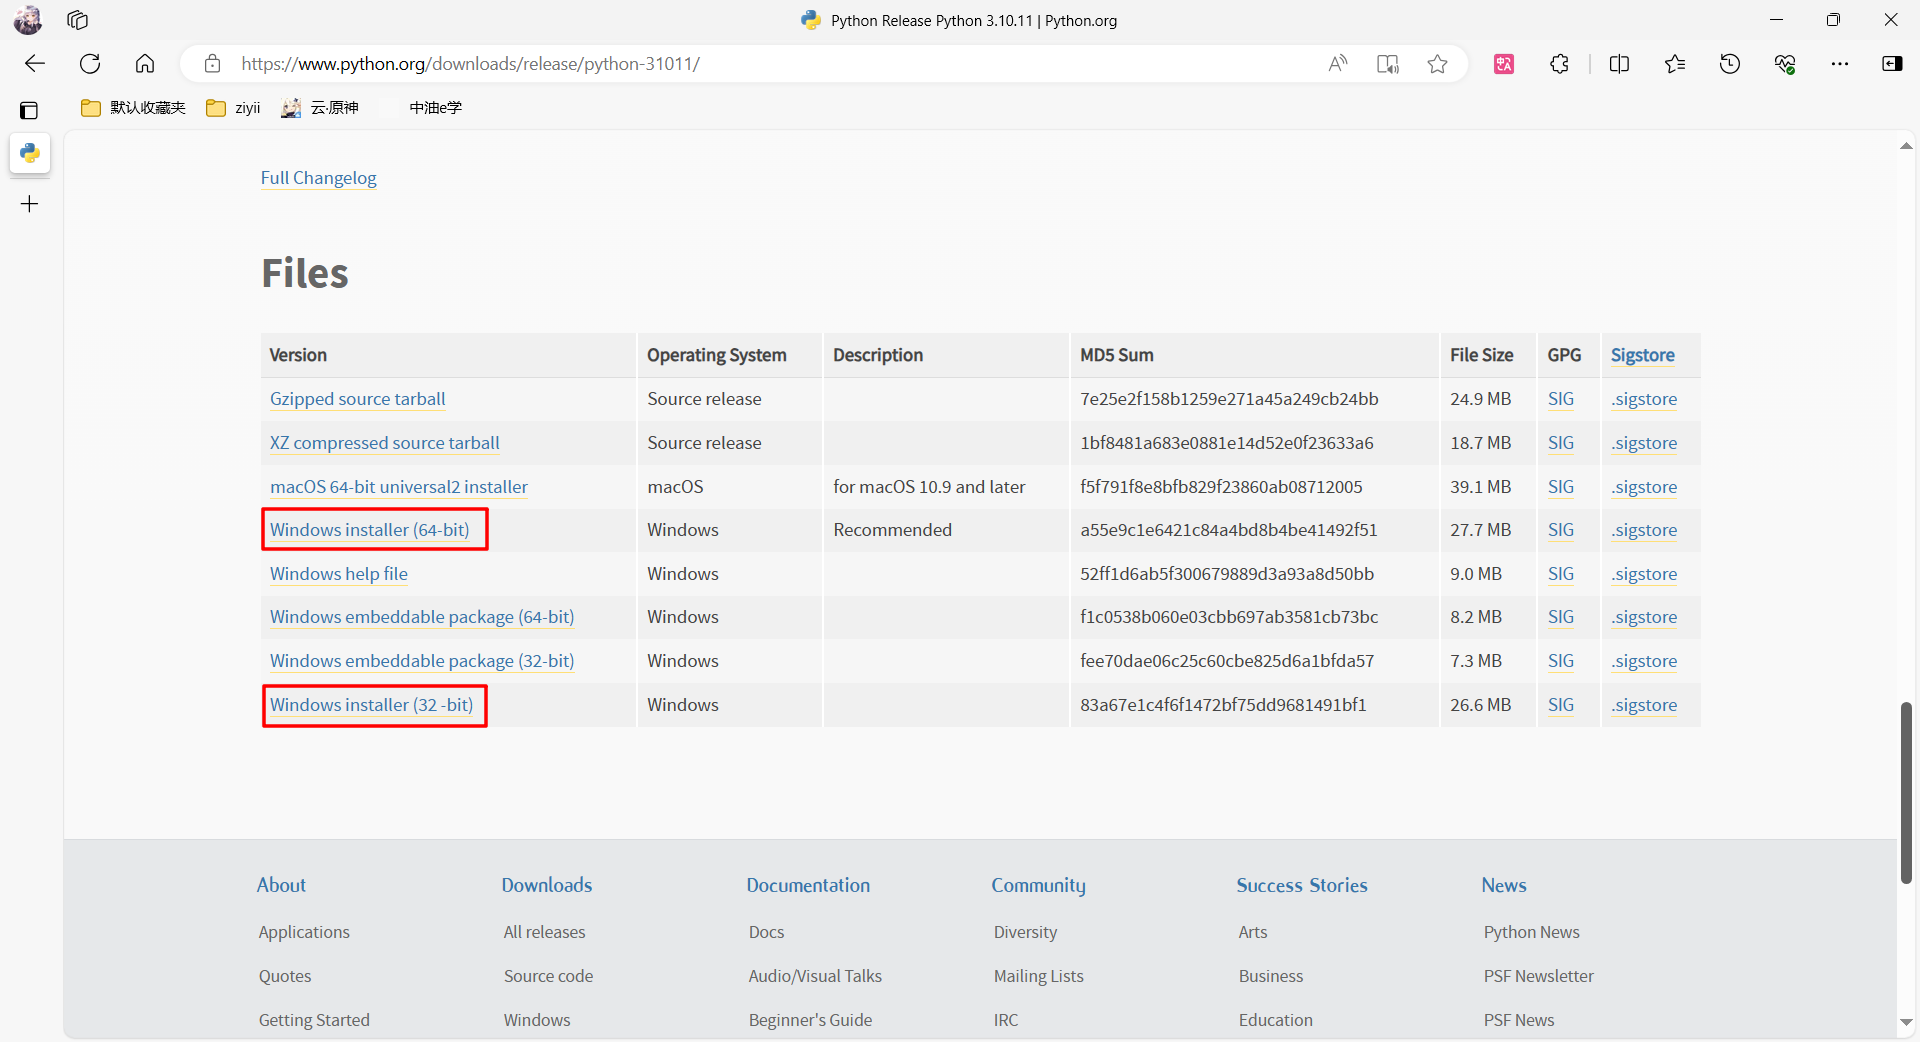Image resolution: width=1920 pixels, height=1042 pixels.
Task: Click the address bar URL field
Action: pyautogui.click(x=760, y=64)
